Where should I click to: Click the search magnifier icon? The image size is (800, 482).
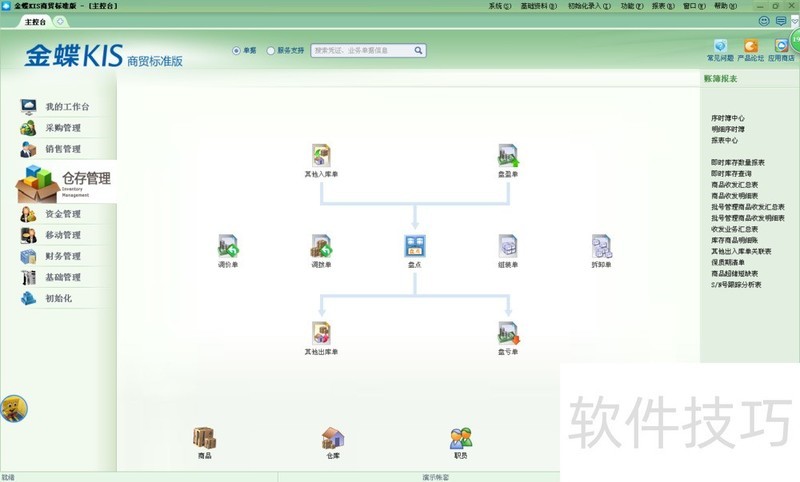point(418,50)
